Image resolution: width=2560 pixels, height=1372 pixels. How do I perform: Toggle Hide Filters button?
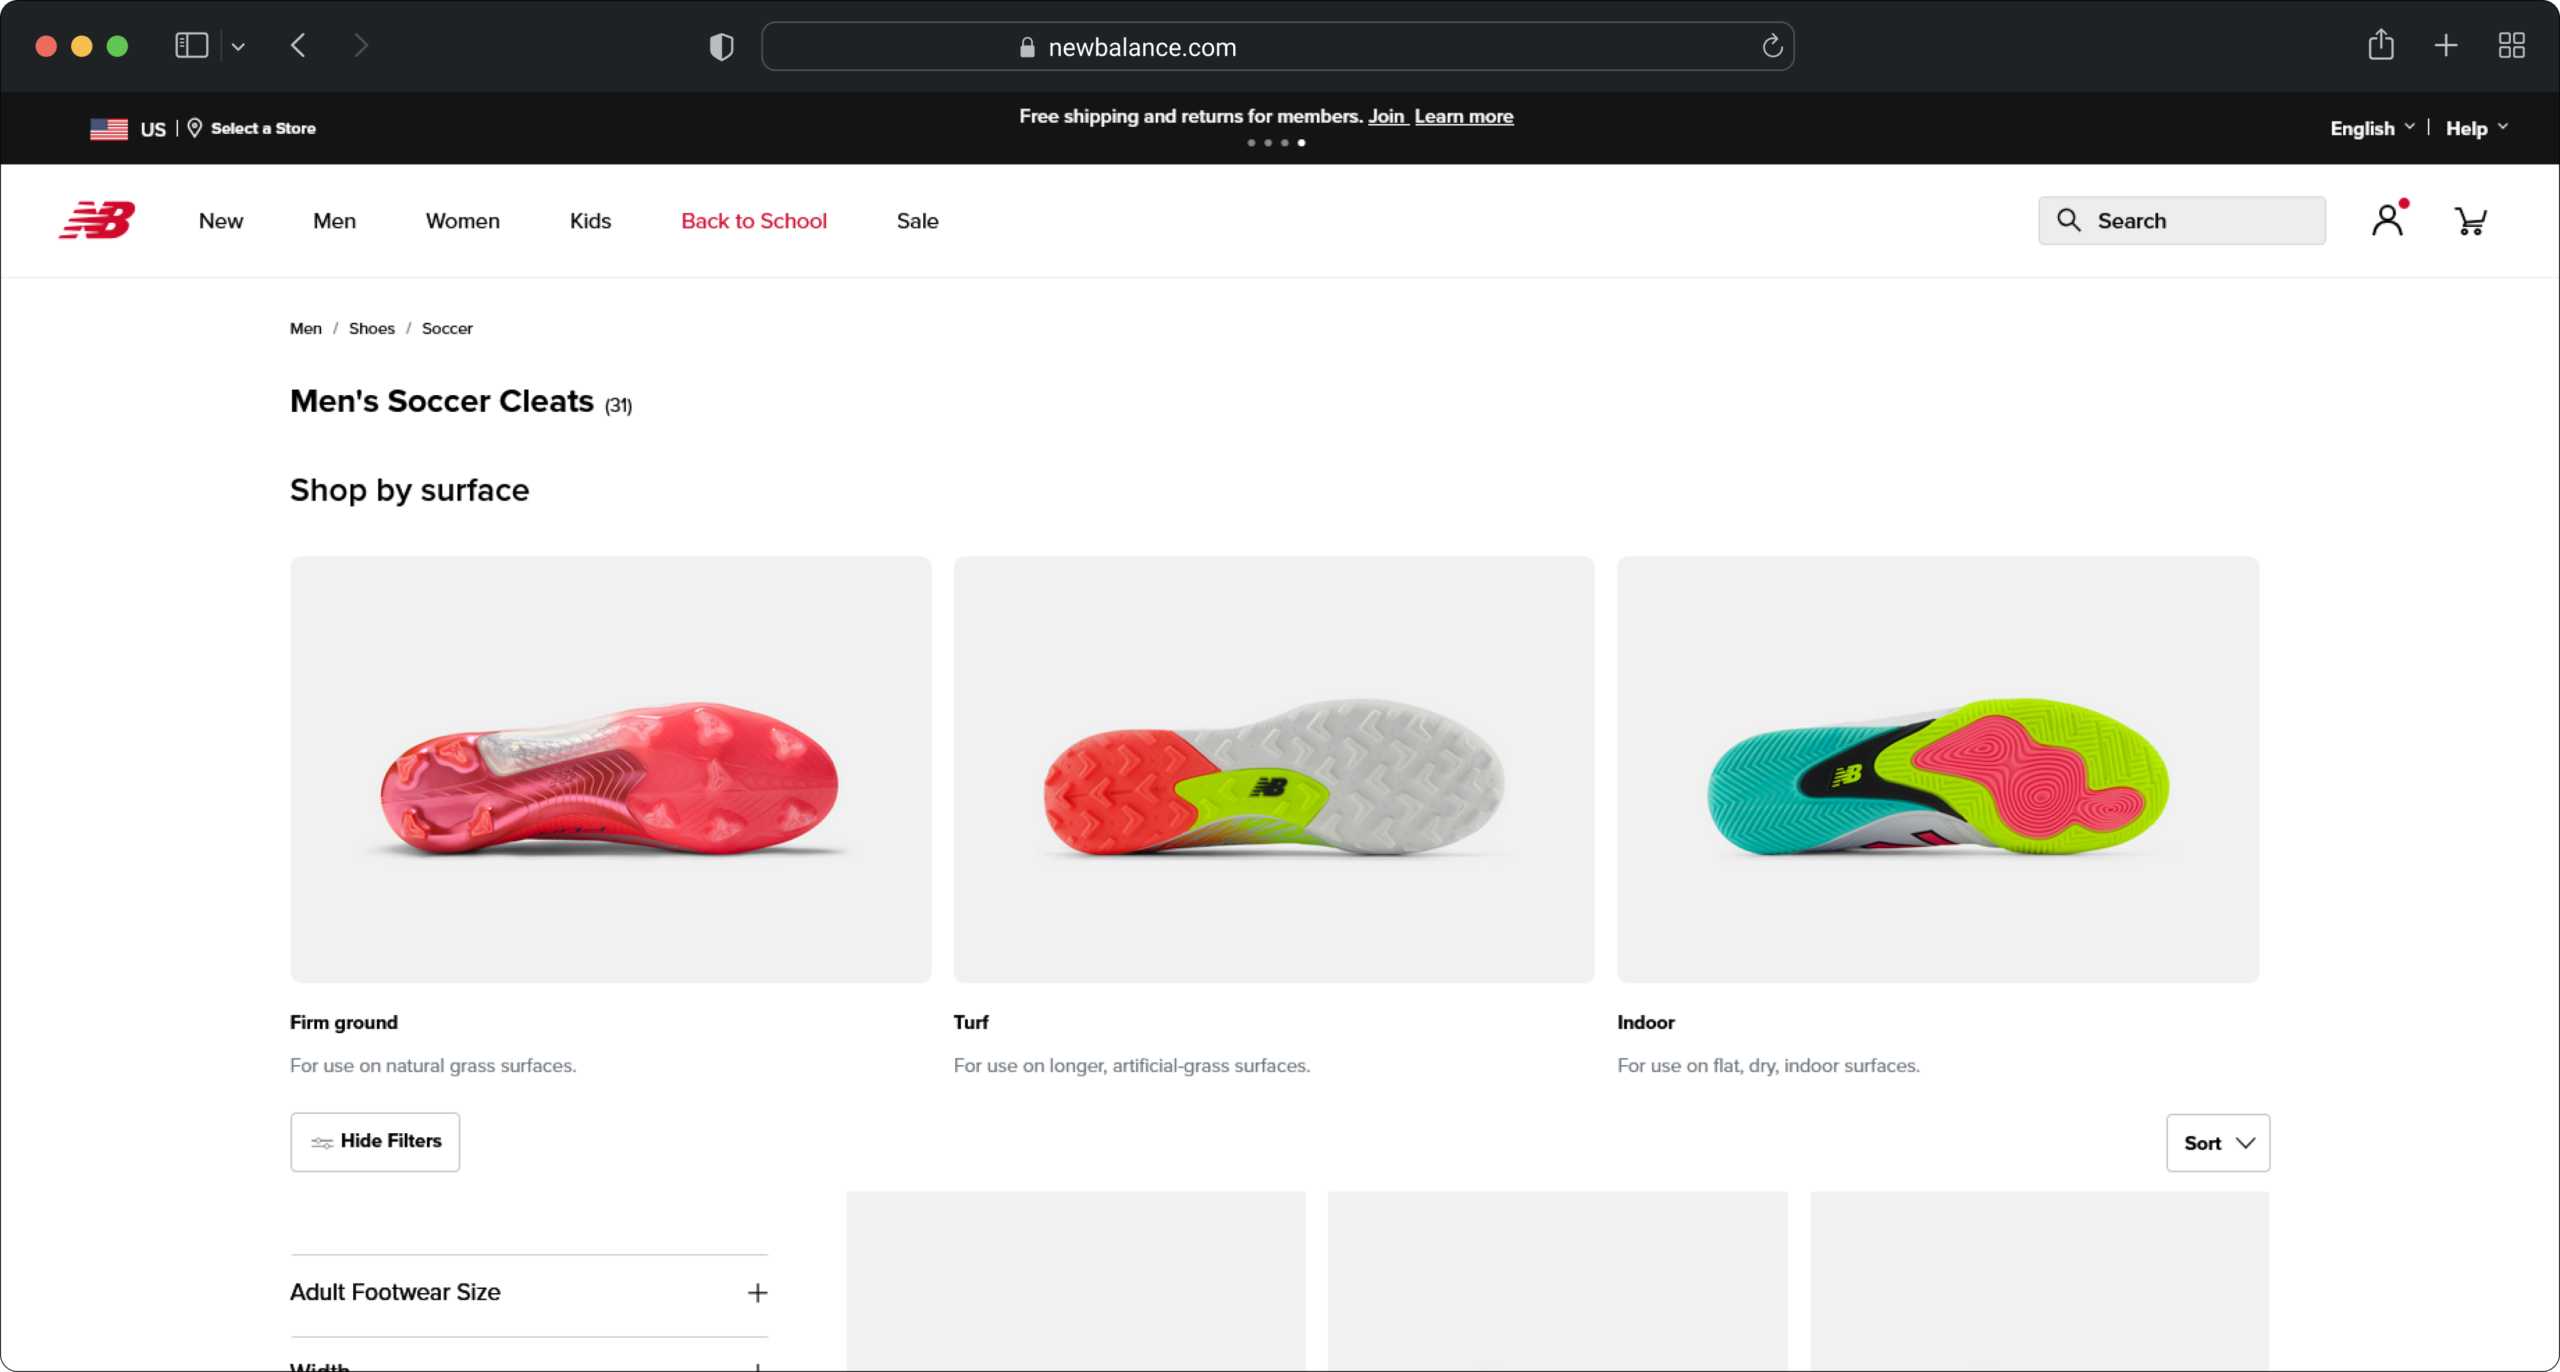375,1142
